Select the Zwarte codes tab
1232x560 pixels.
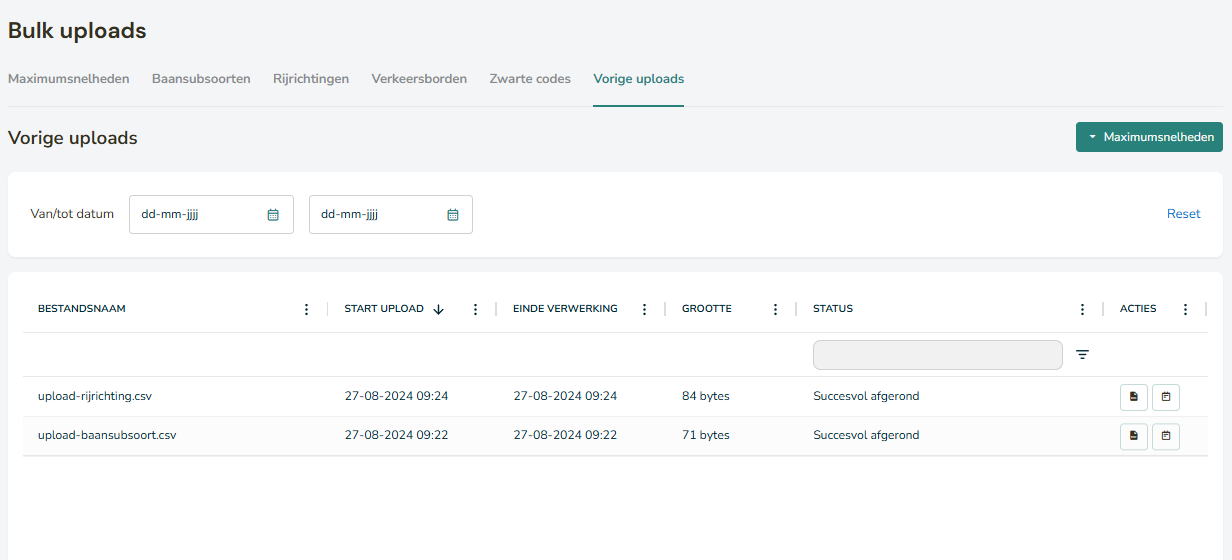click(x=530, y=79)
